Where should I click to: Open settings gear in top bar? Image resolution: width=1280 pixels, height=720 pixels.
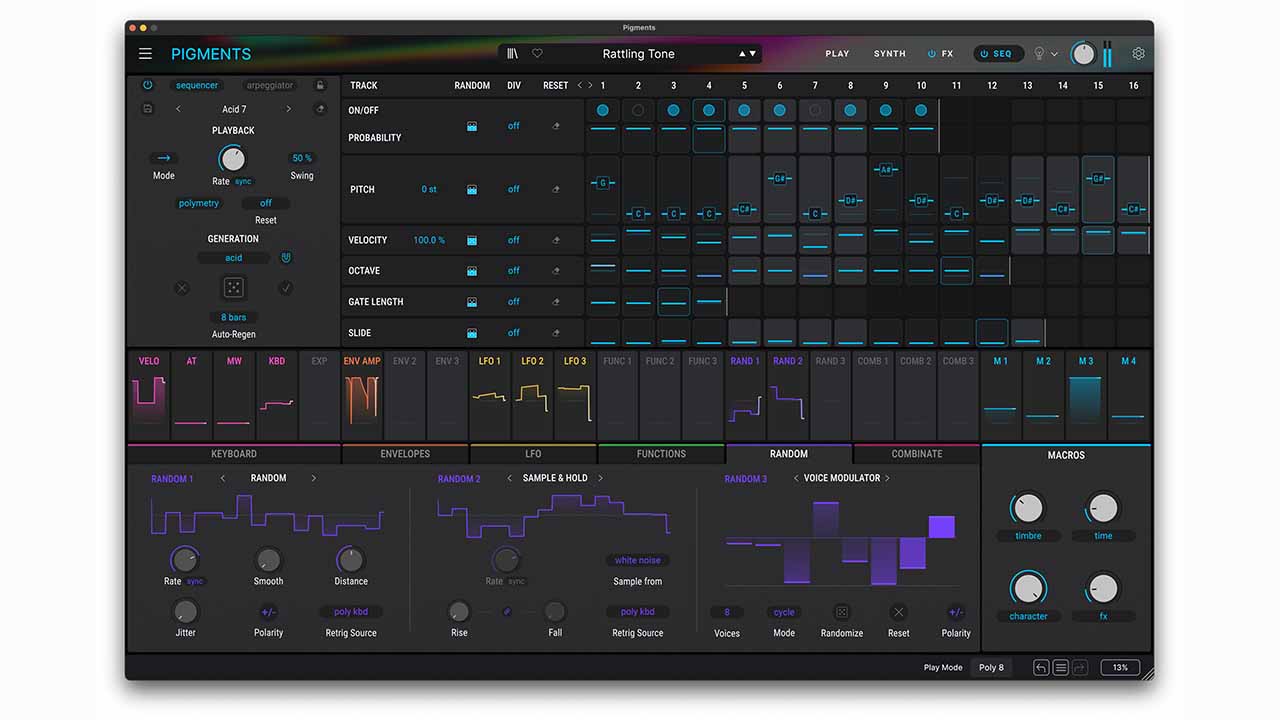click(1138, 54)
